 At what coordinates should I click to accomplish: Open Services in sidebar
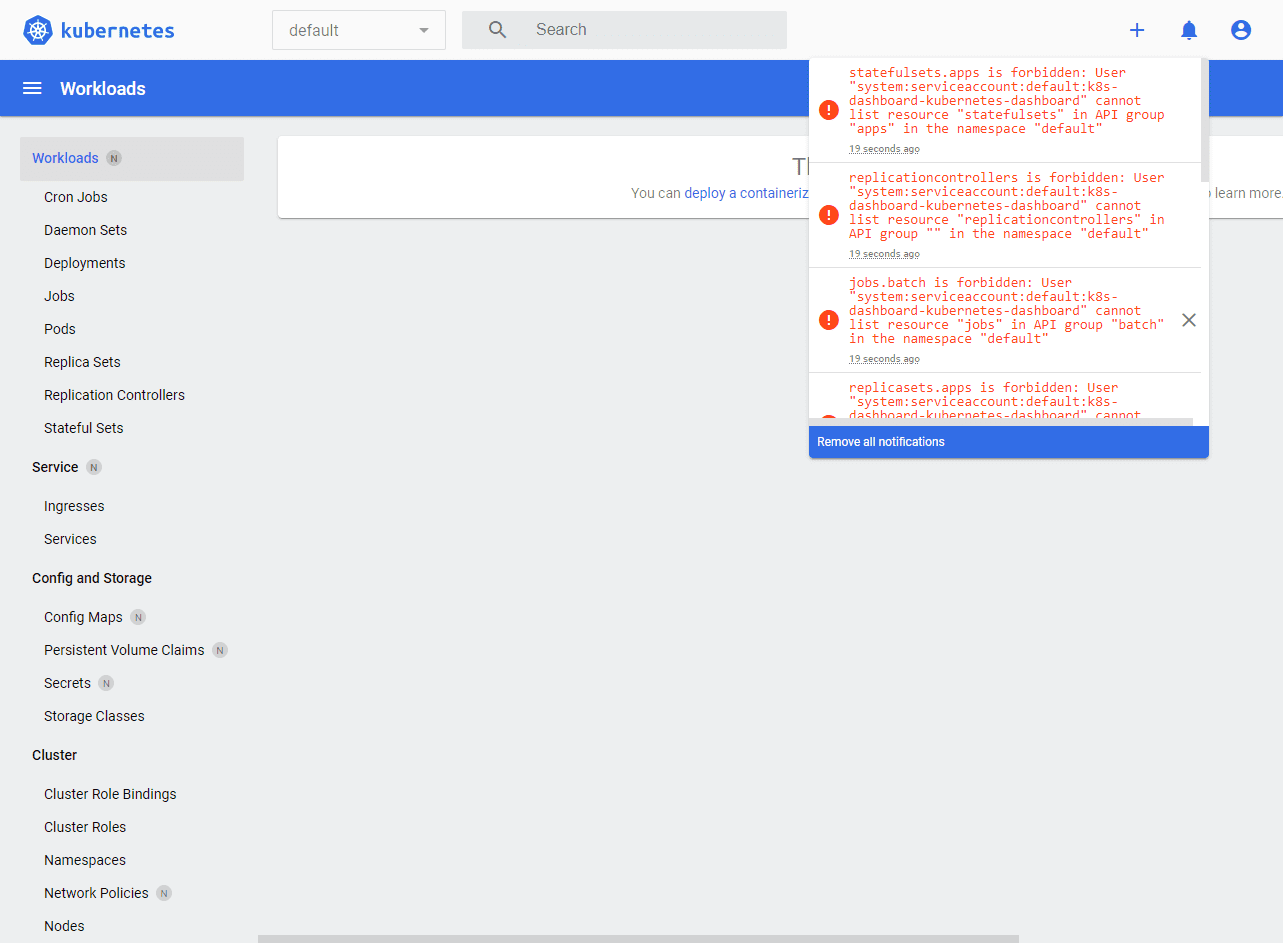pyautogui.click(x=70, y=539)
